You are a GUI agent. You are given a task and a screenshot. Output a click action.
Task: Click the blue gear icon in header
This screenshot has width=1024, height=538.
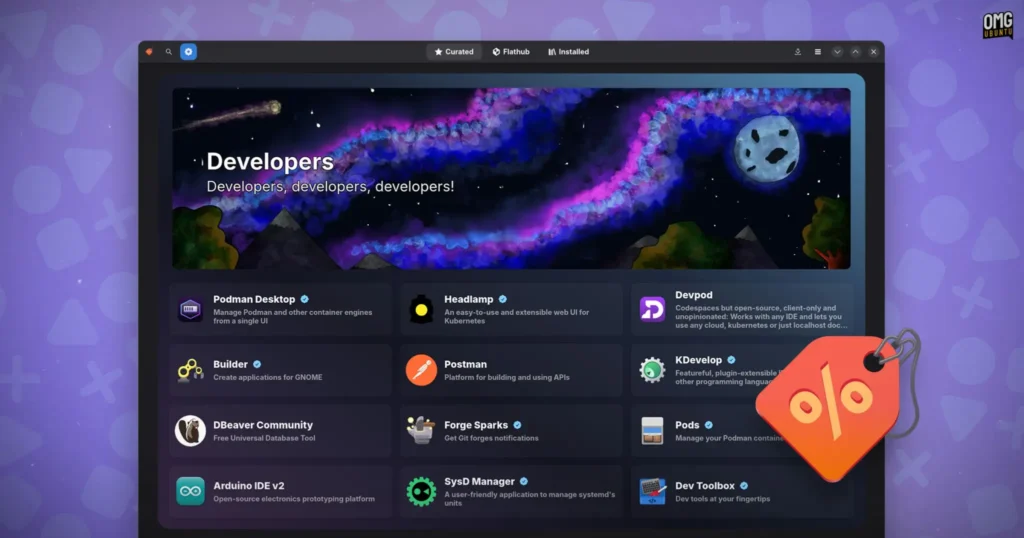[x=188, y=51]
